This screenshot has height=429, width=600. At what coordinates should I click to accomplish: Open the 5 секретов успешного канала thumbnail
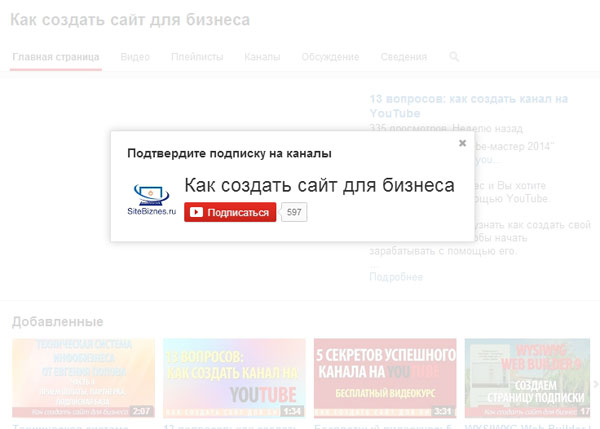385,378
